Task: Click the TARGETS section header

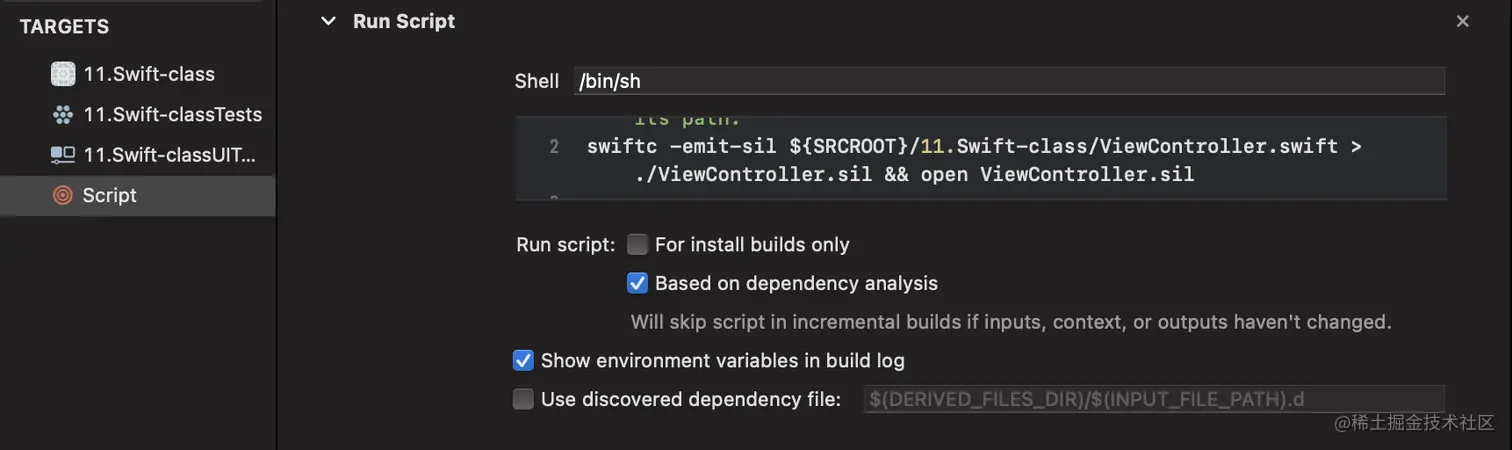Action: click(65, 27)
